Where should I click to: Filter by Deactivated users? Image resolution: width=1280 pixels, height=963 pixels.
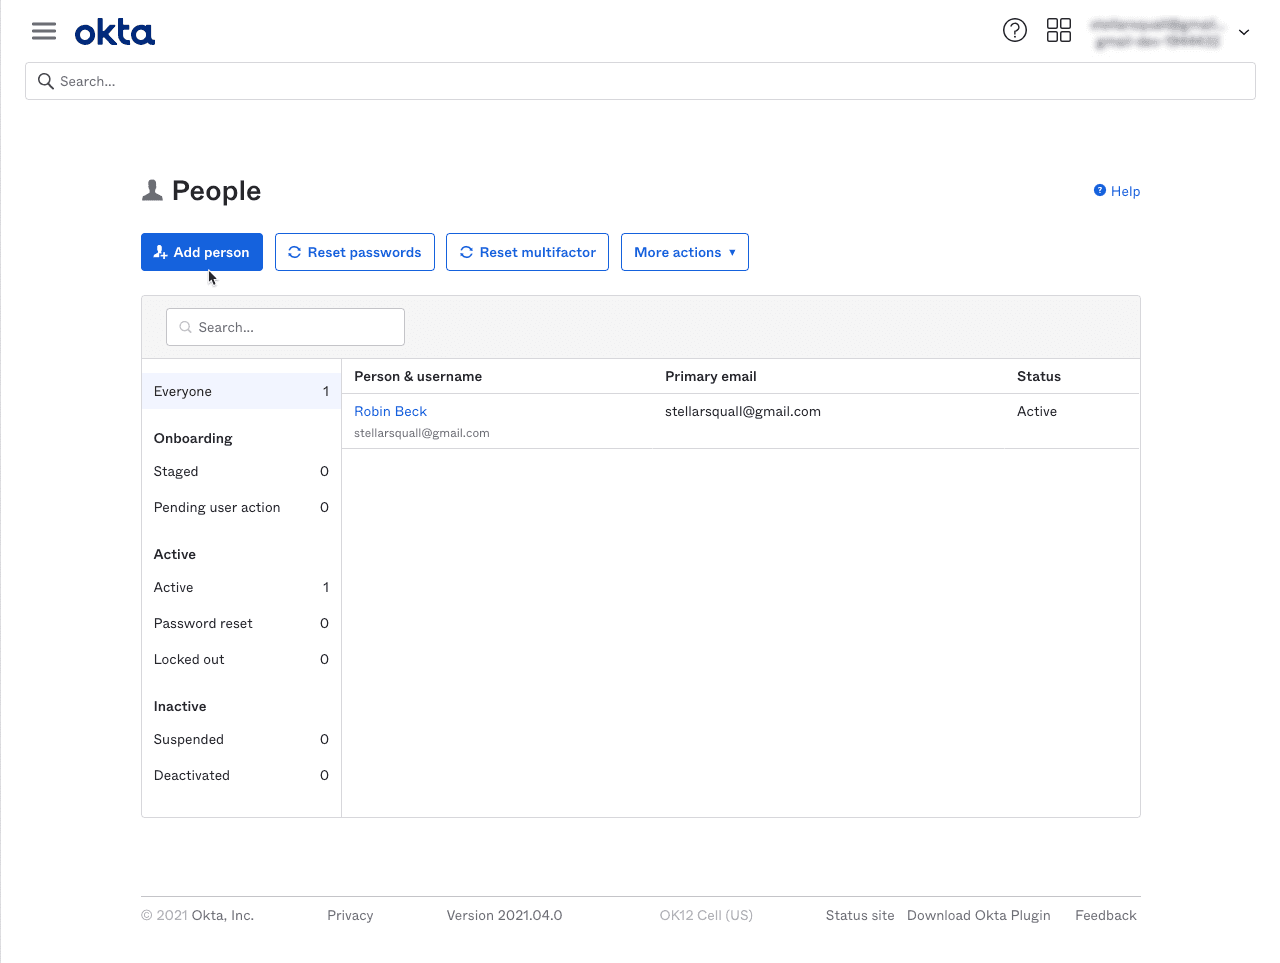coord(241,775)
